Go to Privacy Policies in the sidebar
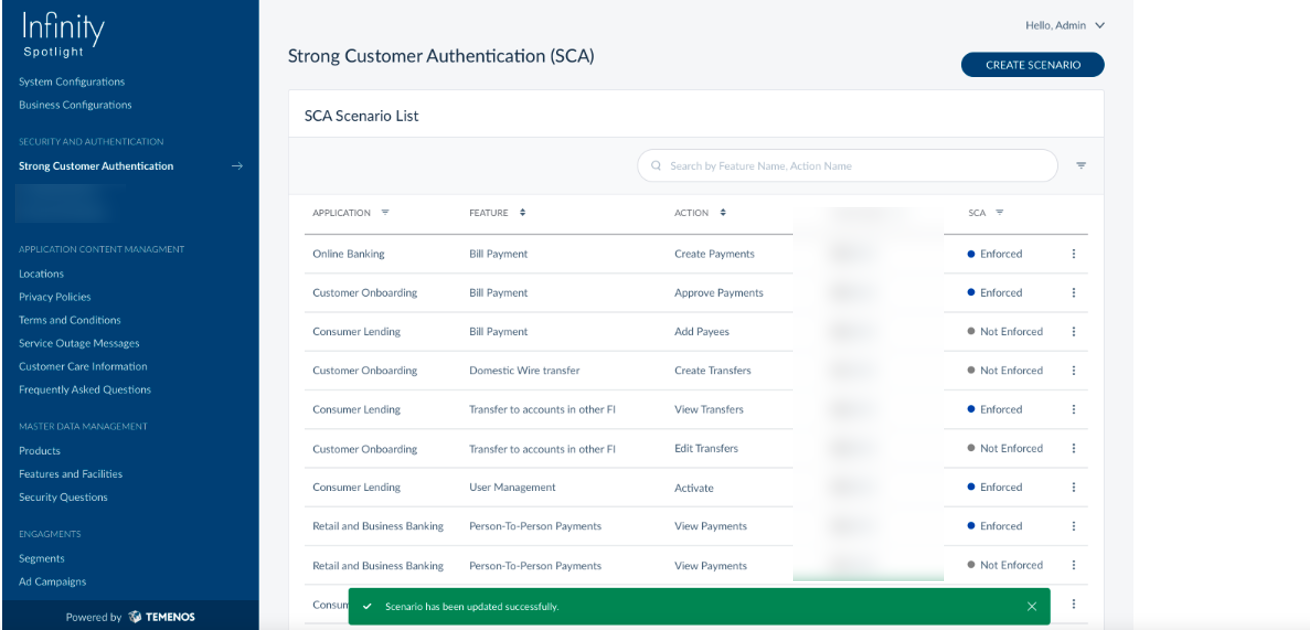Screen dimensions: 1310x630 coord(55,297)
